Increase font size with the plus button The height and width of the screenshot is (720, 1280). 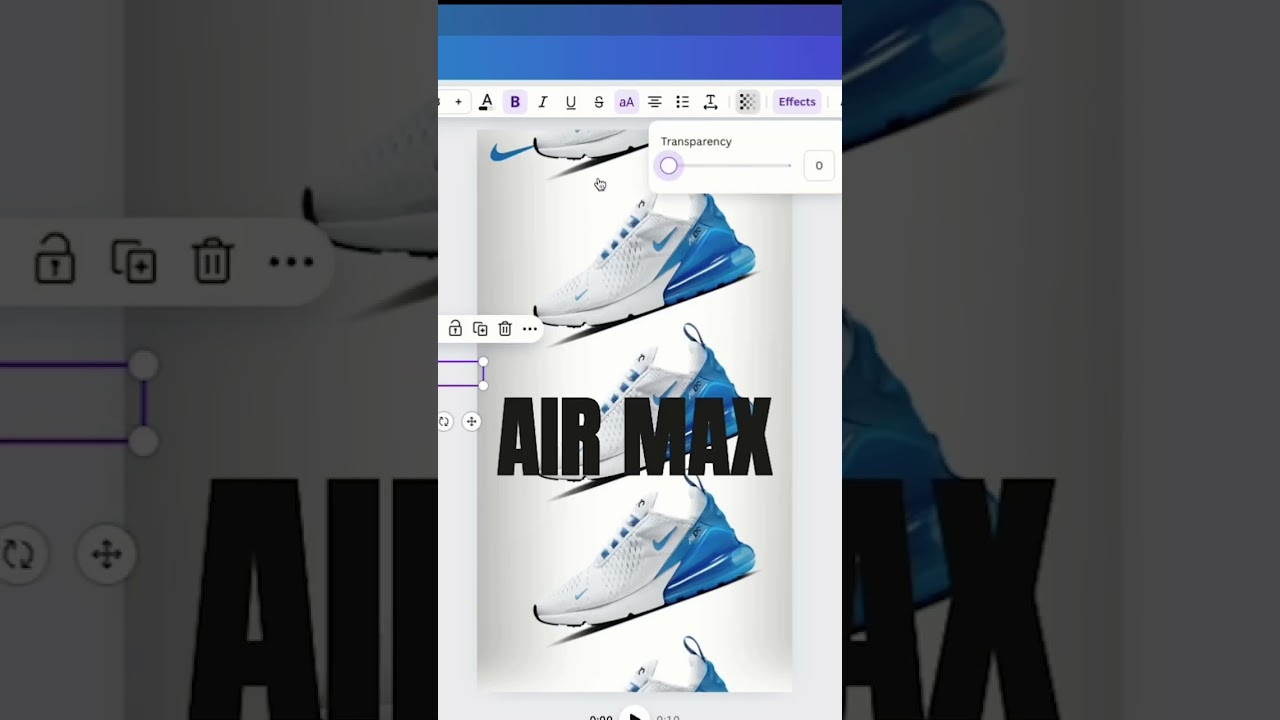pos(458,102)
